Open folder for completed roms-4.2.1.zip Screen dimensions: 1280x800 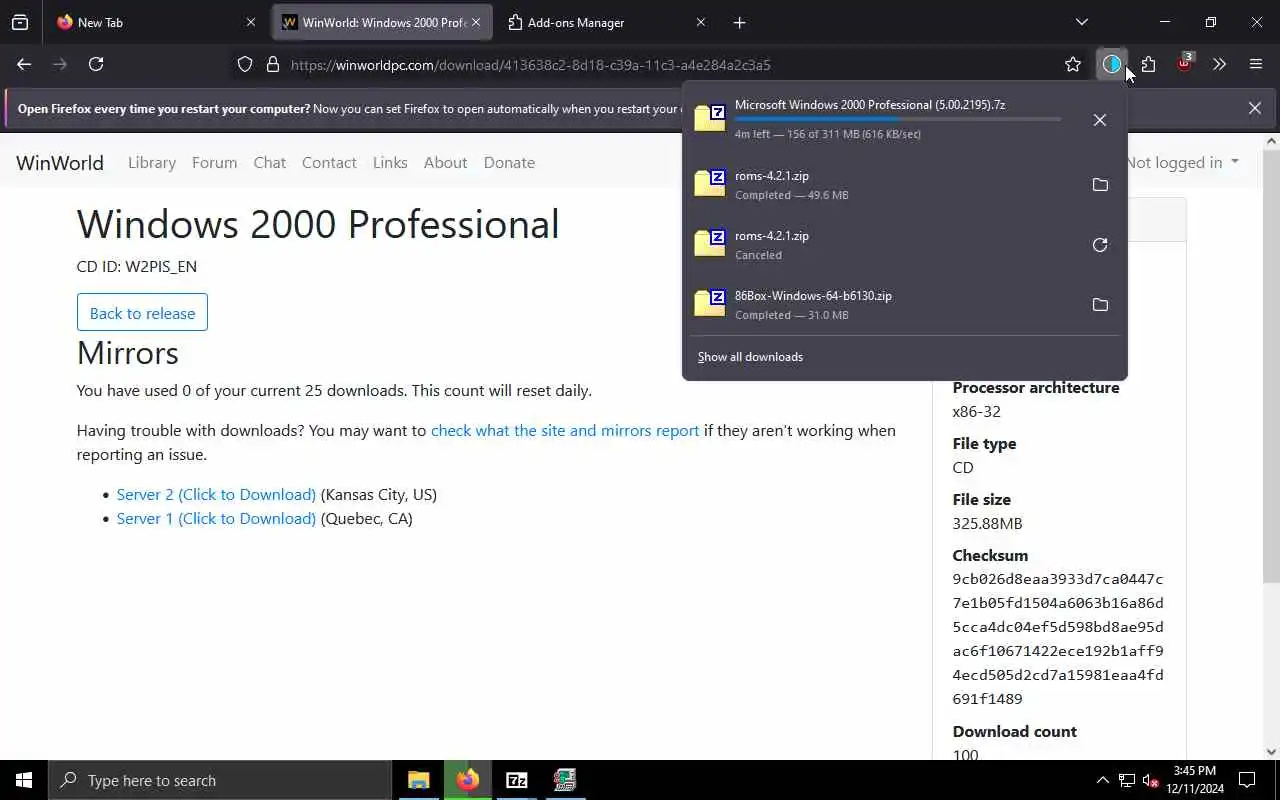pos(1100,185)
